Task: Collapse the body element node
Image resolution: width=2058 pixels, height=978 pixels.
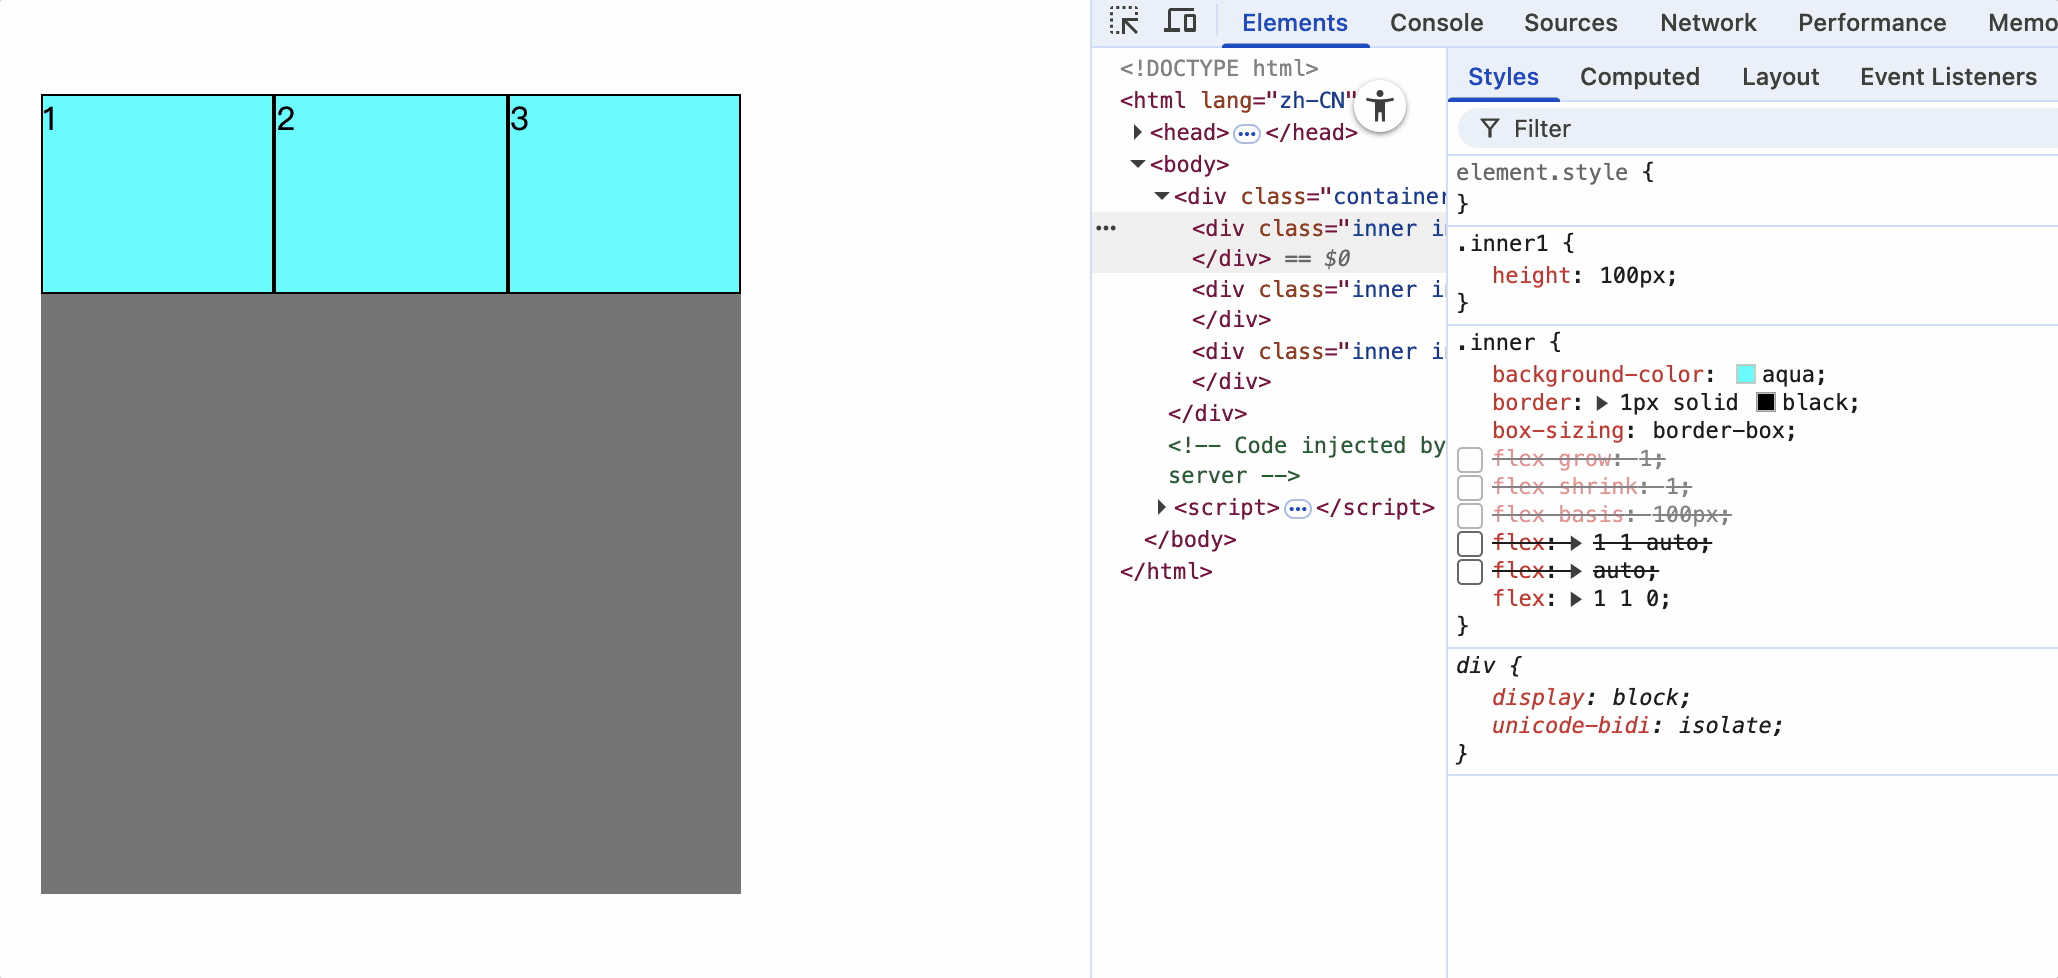Action: tap(1138, 164)
